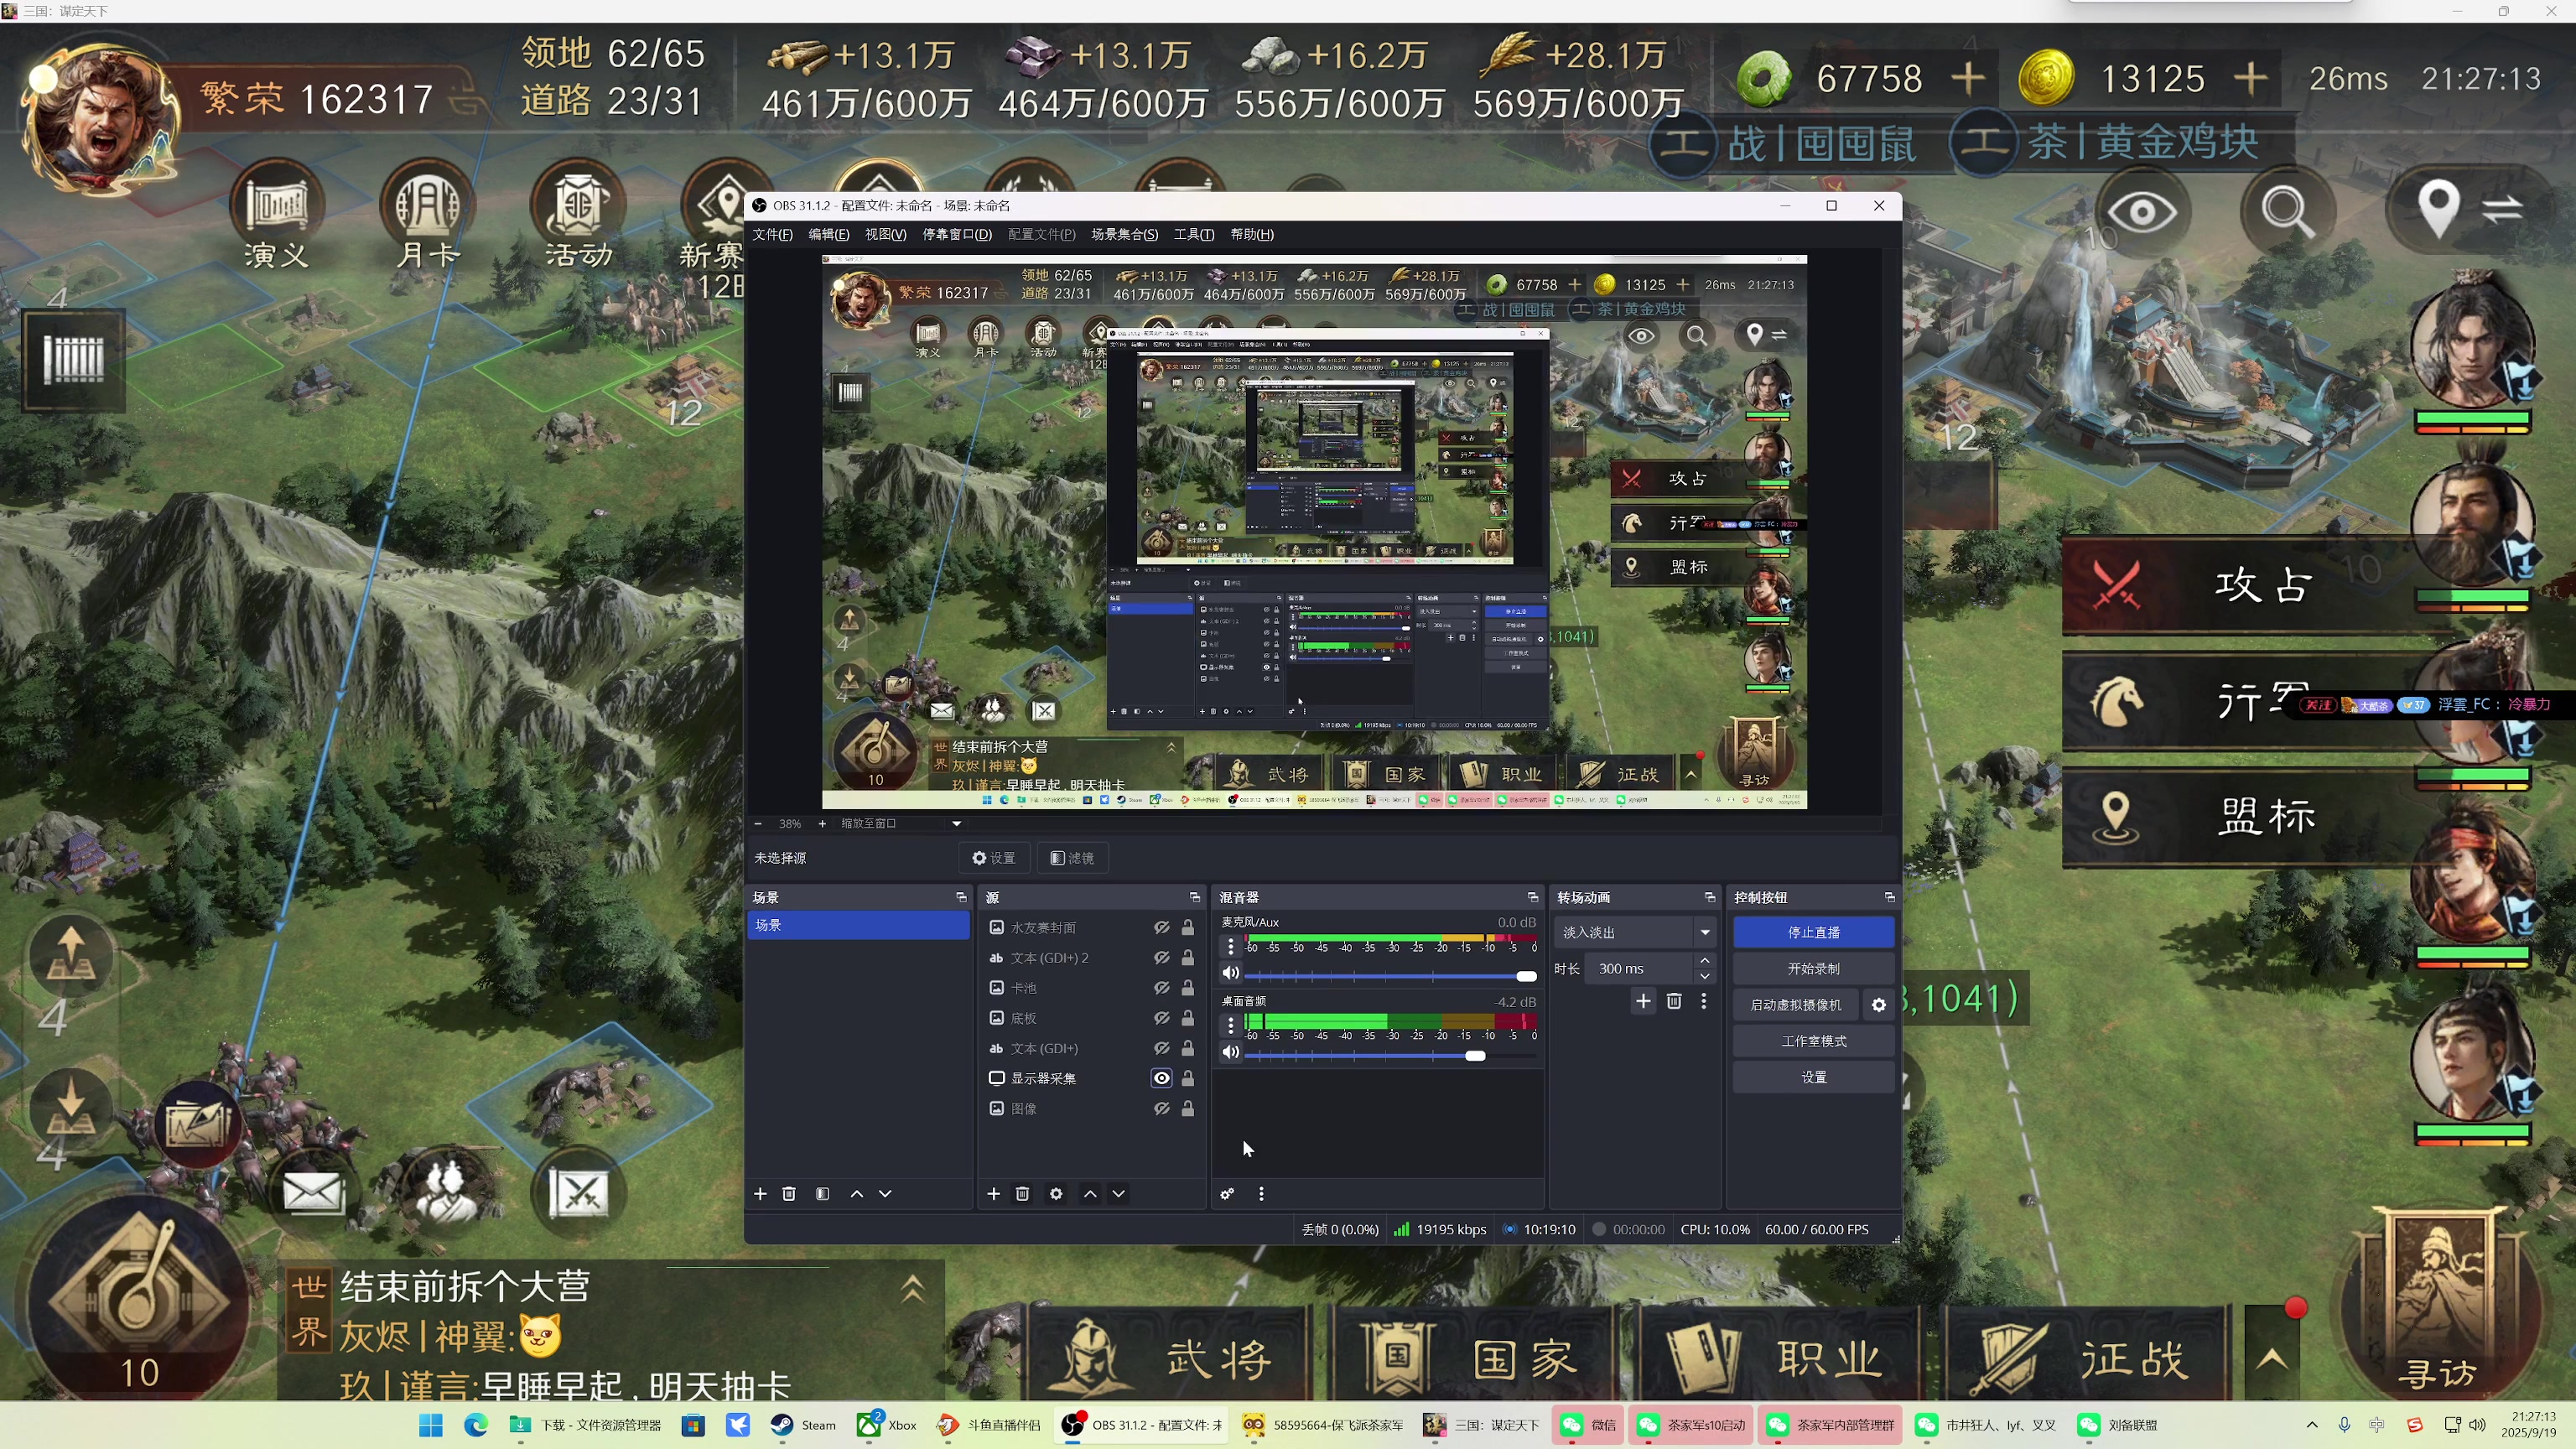Image resolution: width=2576 pixels, height=1449 pixels.
Task: Move scene down in Scenes panel
Action: (885, 1193)
